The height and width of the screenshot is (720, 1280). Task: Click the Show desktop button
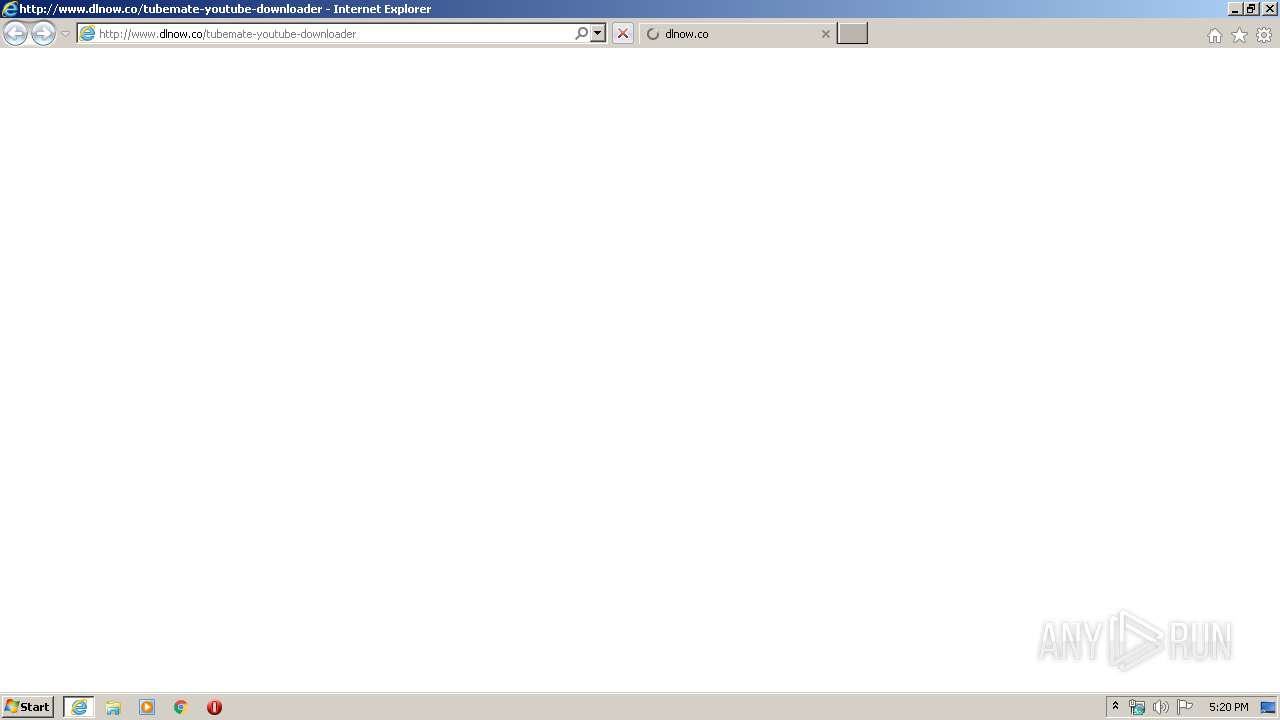pyautogui.click(x=1268, y=707)
